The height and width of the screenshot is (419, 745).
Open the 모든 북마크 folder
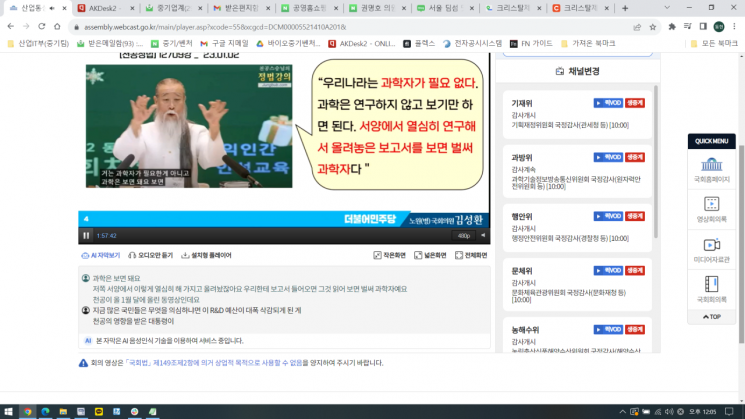pyautogui.click(x=714, y=43)
